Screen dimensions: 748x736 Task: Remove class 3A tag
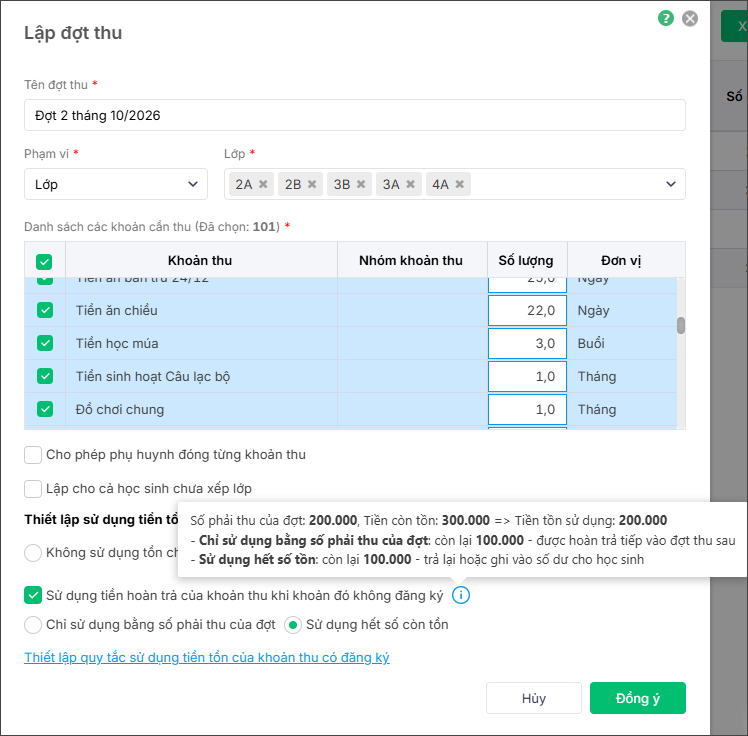[x=410, y=184]
